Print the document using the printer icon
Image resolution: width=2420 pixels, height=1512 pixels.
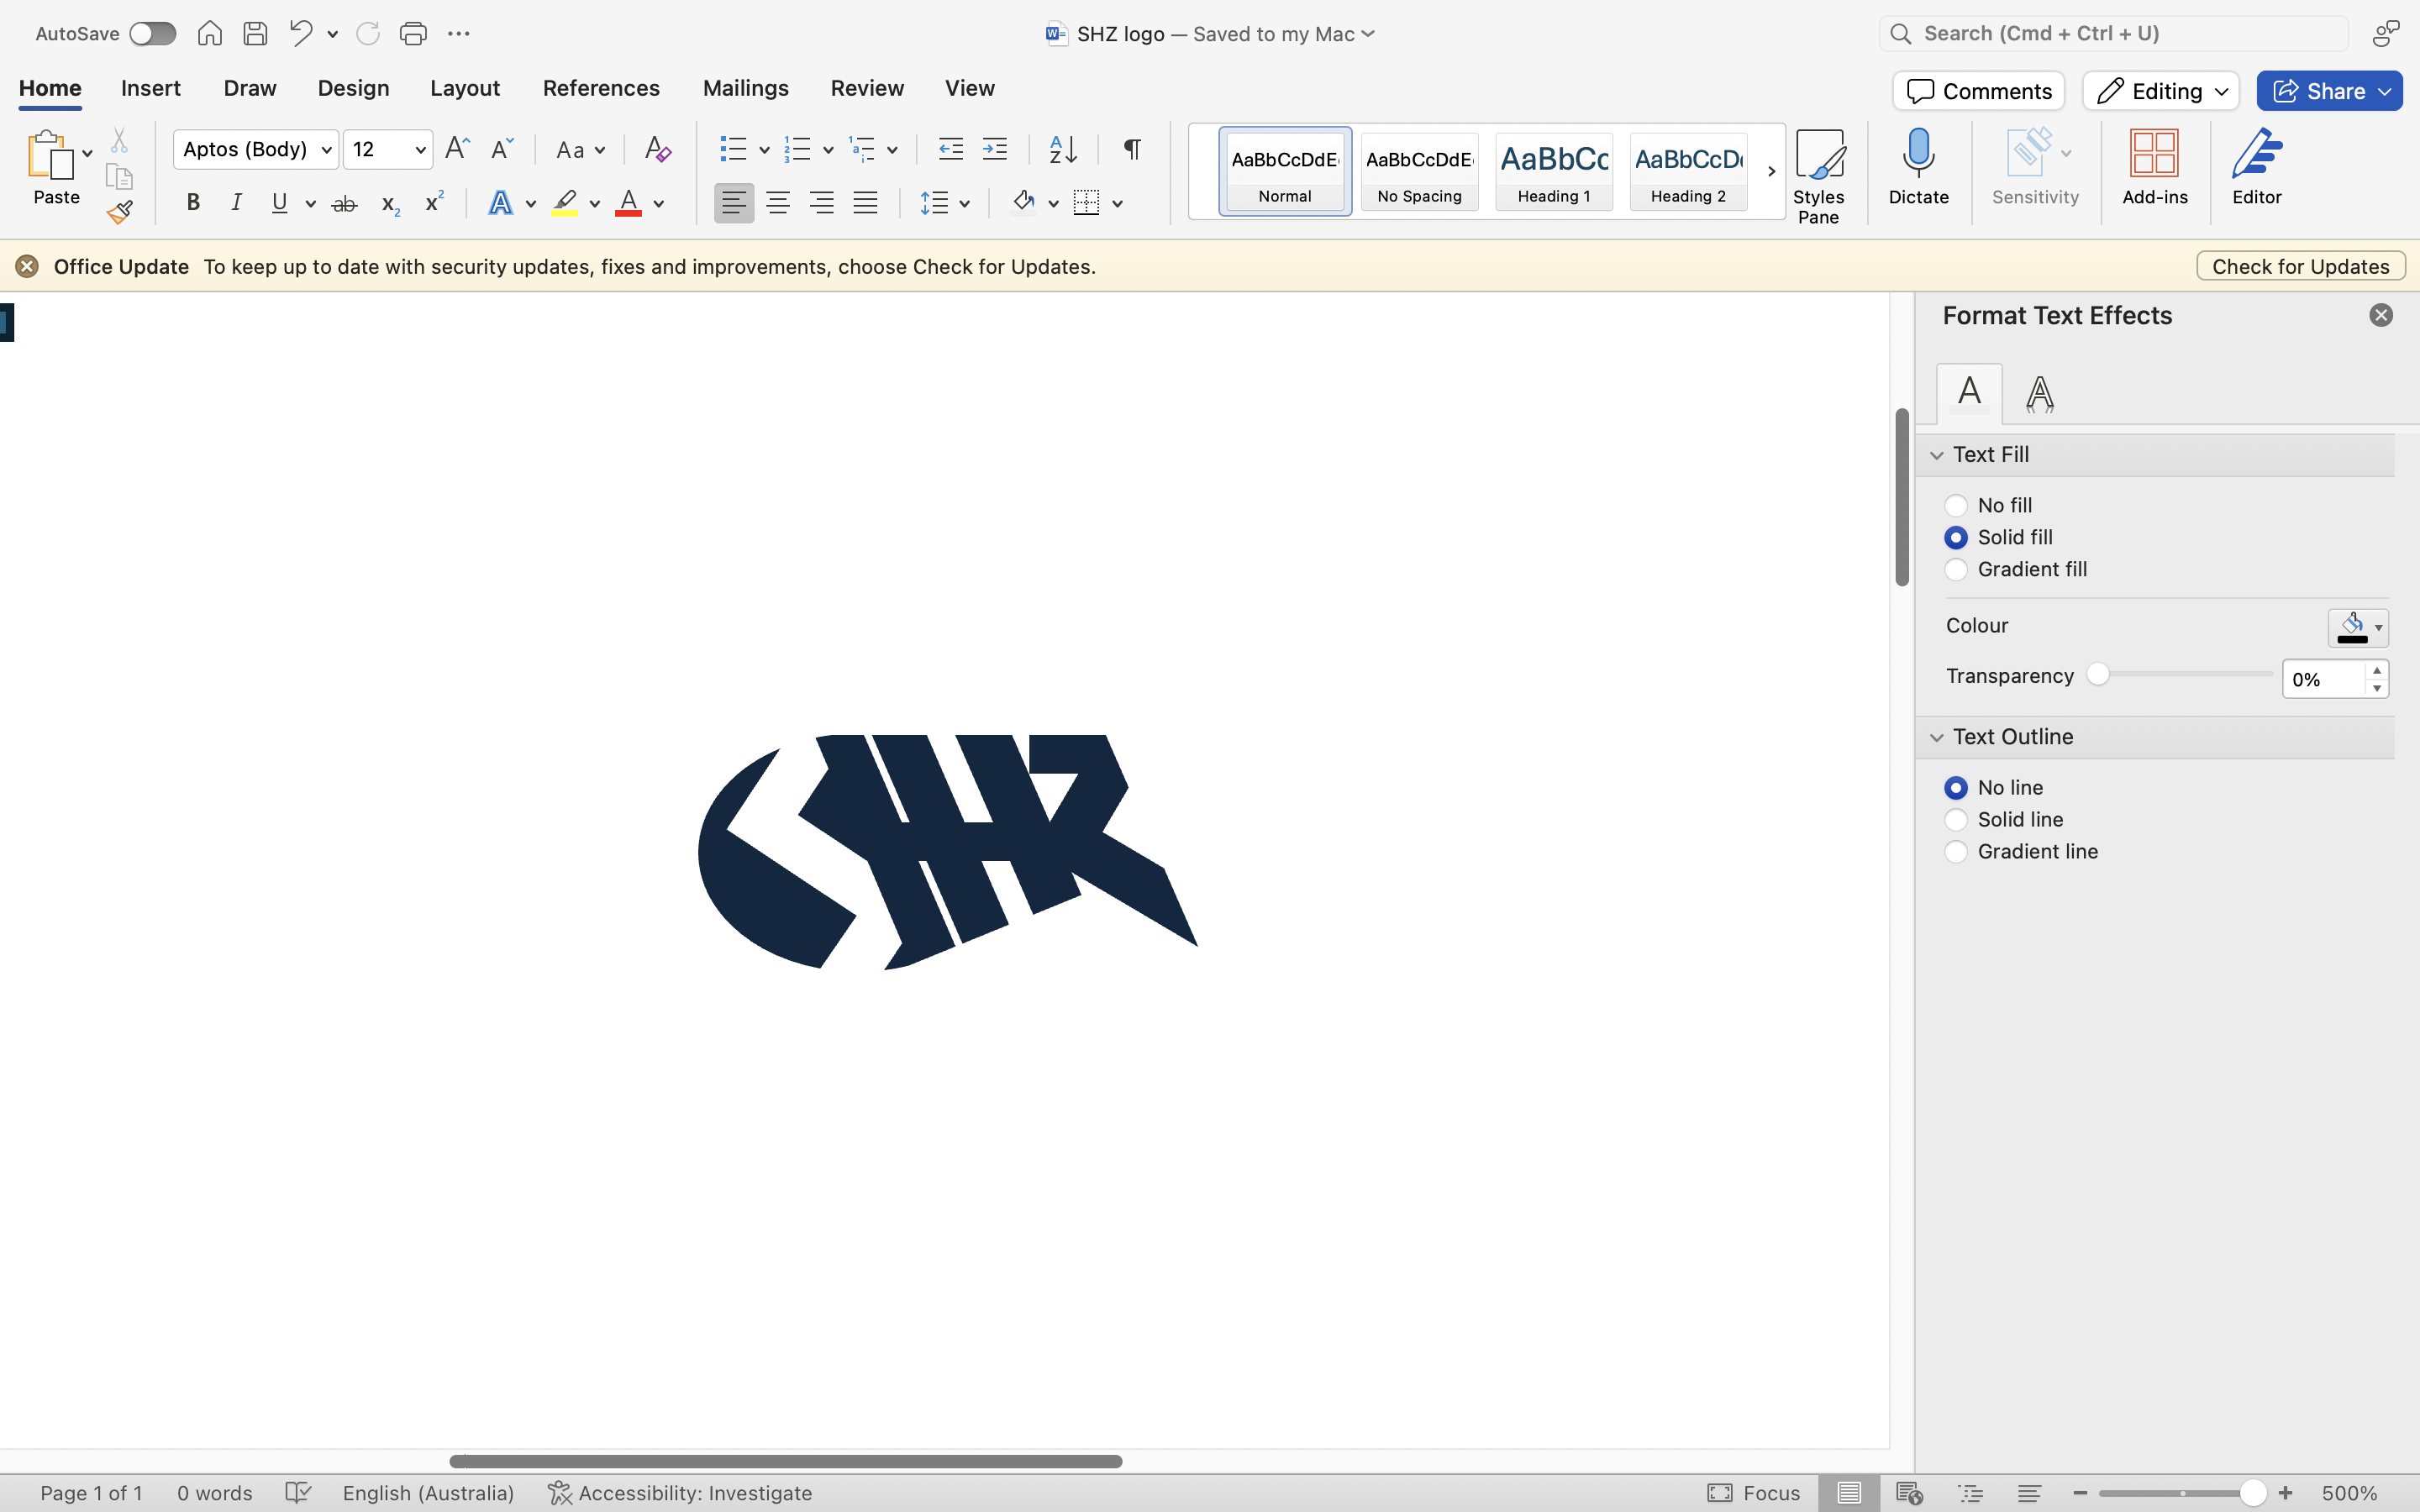tap(412, 33)
